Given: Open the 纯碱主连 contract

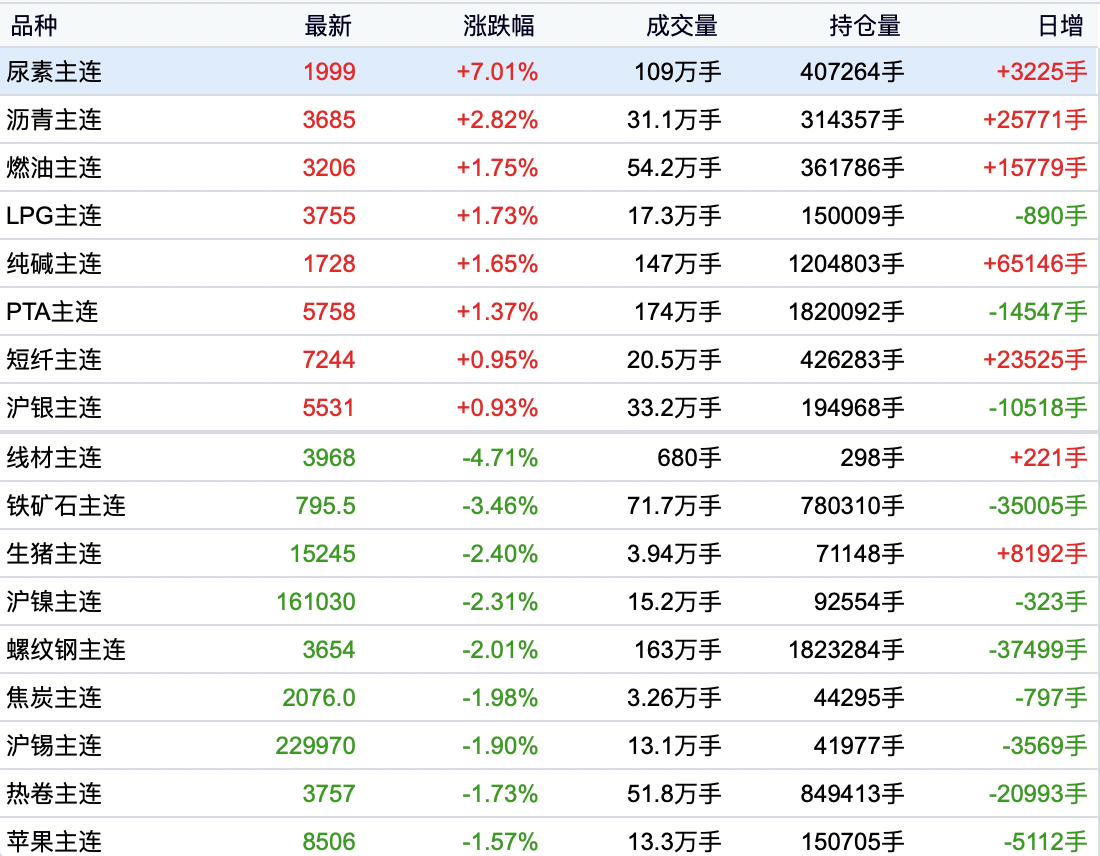Looking at the screenshot, I should coord(54,264).
